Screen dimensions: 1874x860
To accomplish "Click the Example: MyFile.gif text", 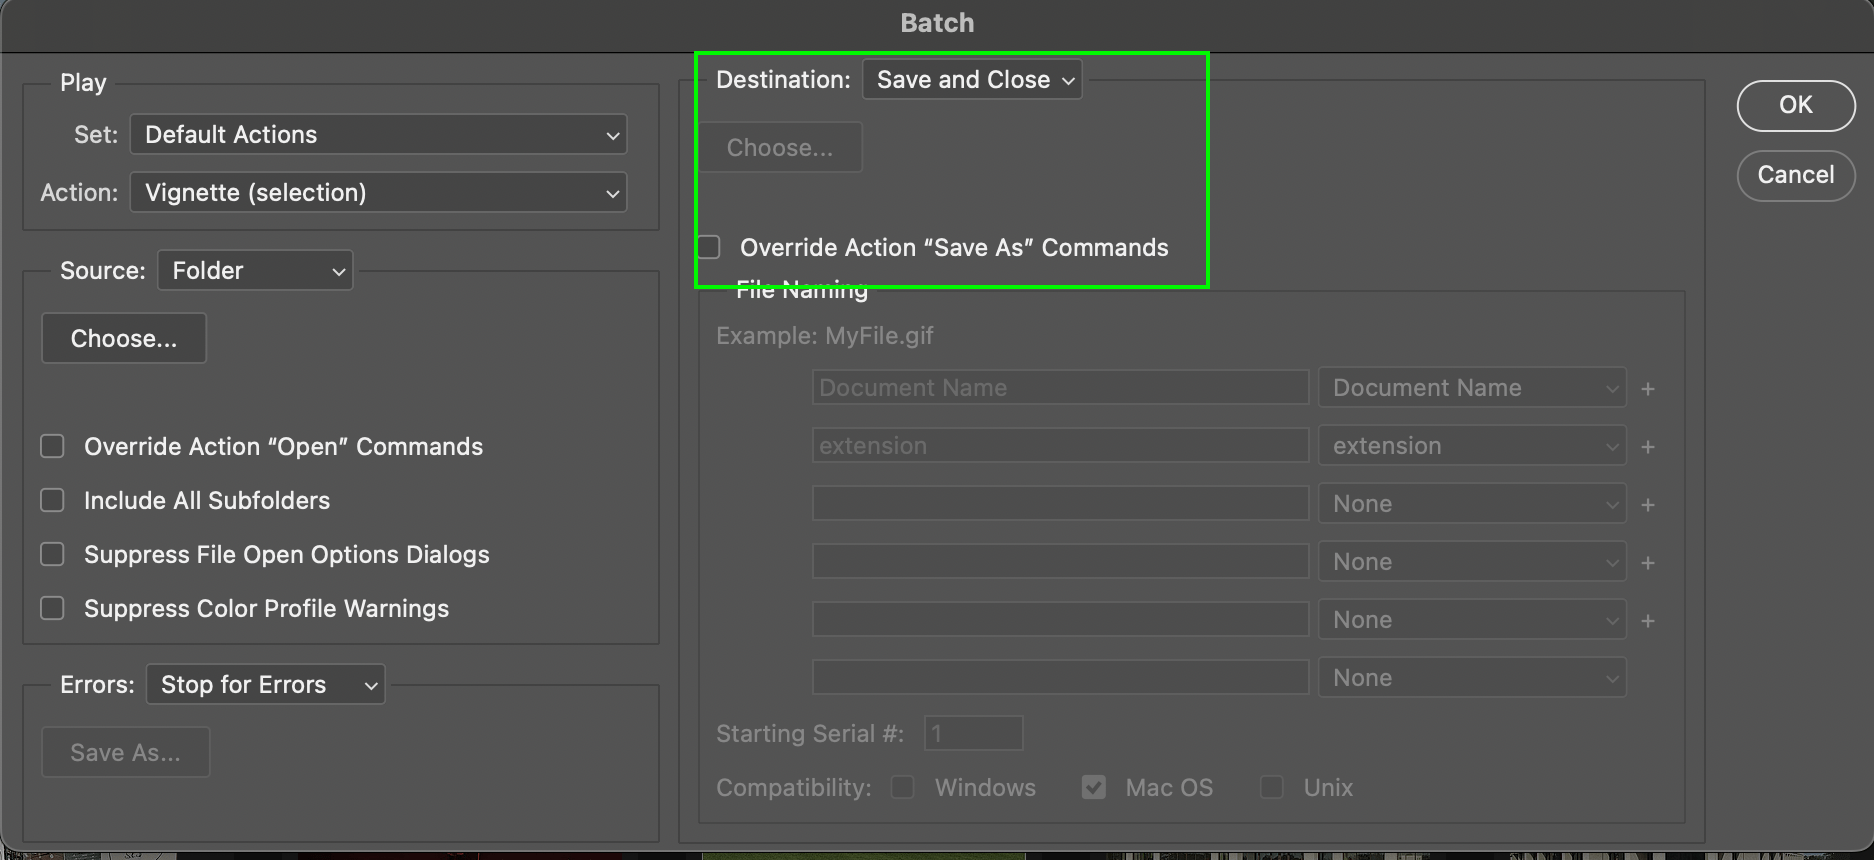I will pos(825,336).
